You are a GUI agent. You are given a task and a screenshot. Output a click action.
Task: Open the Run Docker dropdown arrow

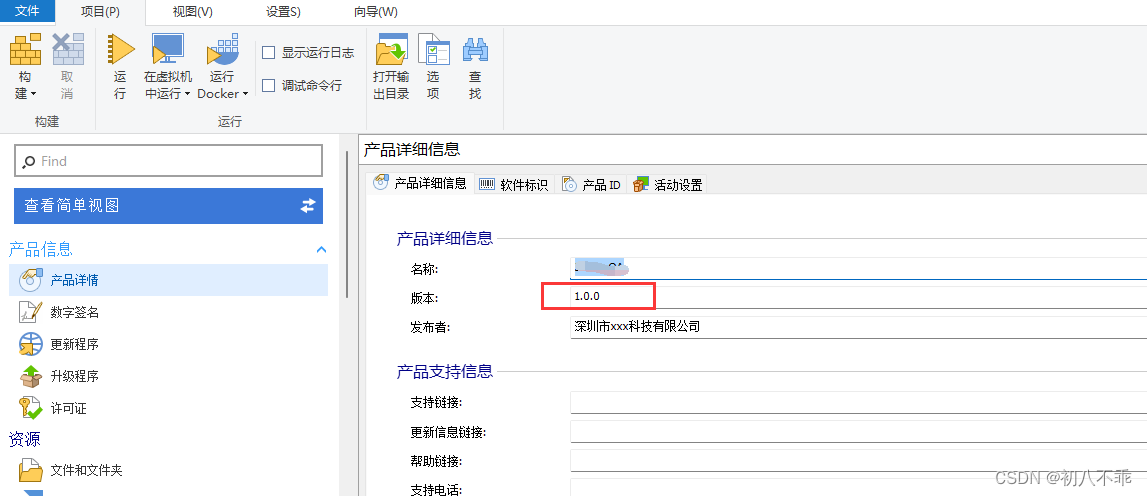click(245, 94)
